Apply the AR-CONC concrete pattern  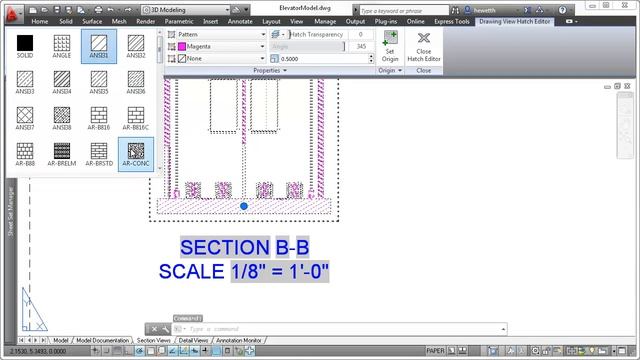[136, 154]
